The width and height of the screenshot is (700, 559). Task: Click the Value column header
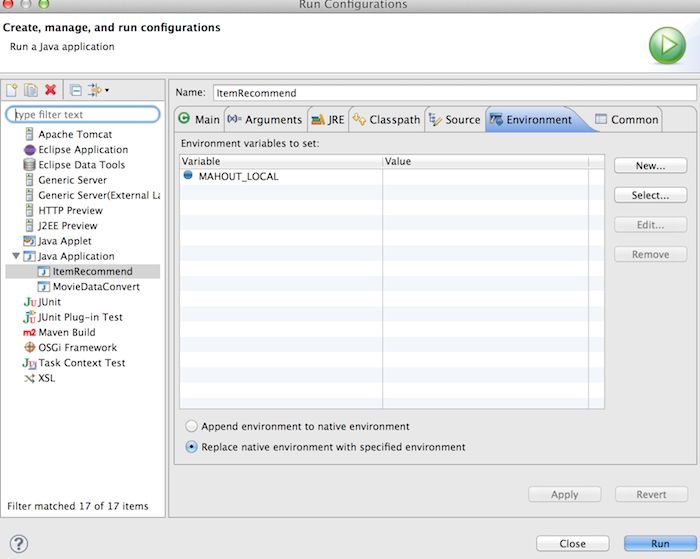(486, 161)
